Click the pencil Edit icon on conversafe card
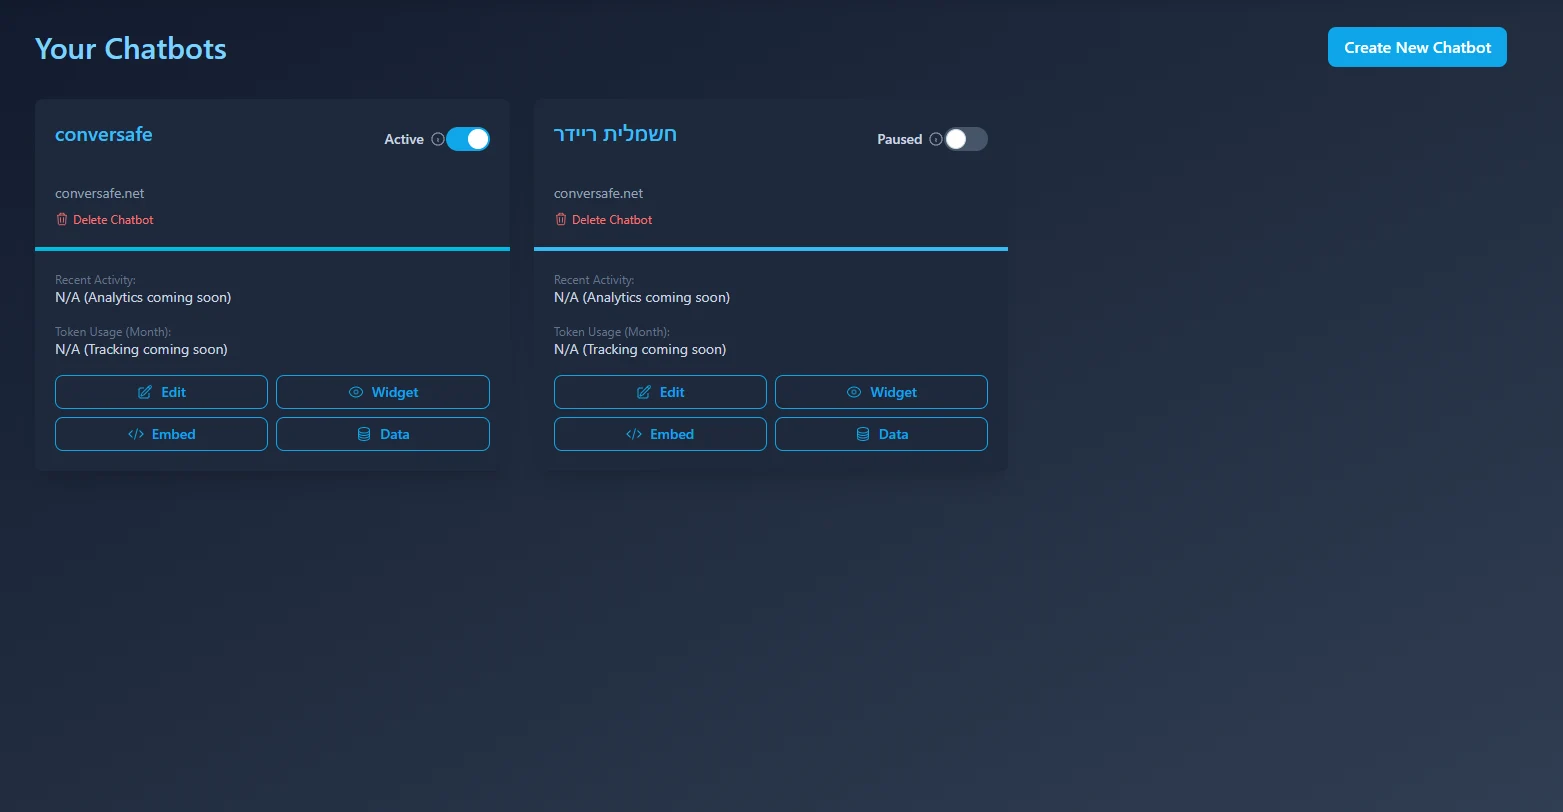This screenshot has height=812, width=1563. coord(145,392)
